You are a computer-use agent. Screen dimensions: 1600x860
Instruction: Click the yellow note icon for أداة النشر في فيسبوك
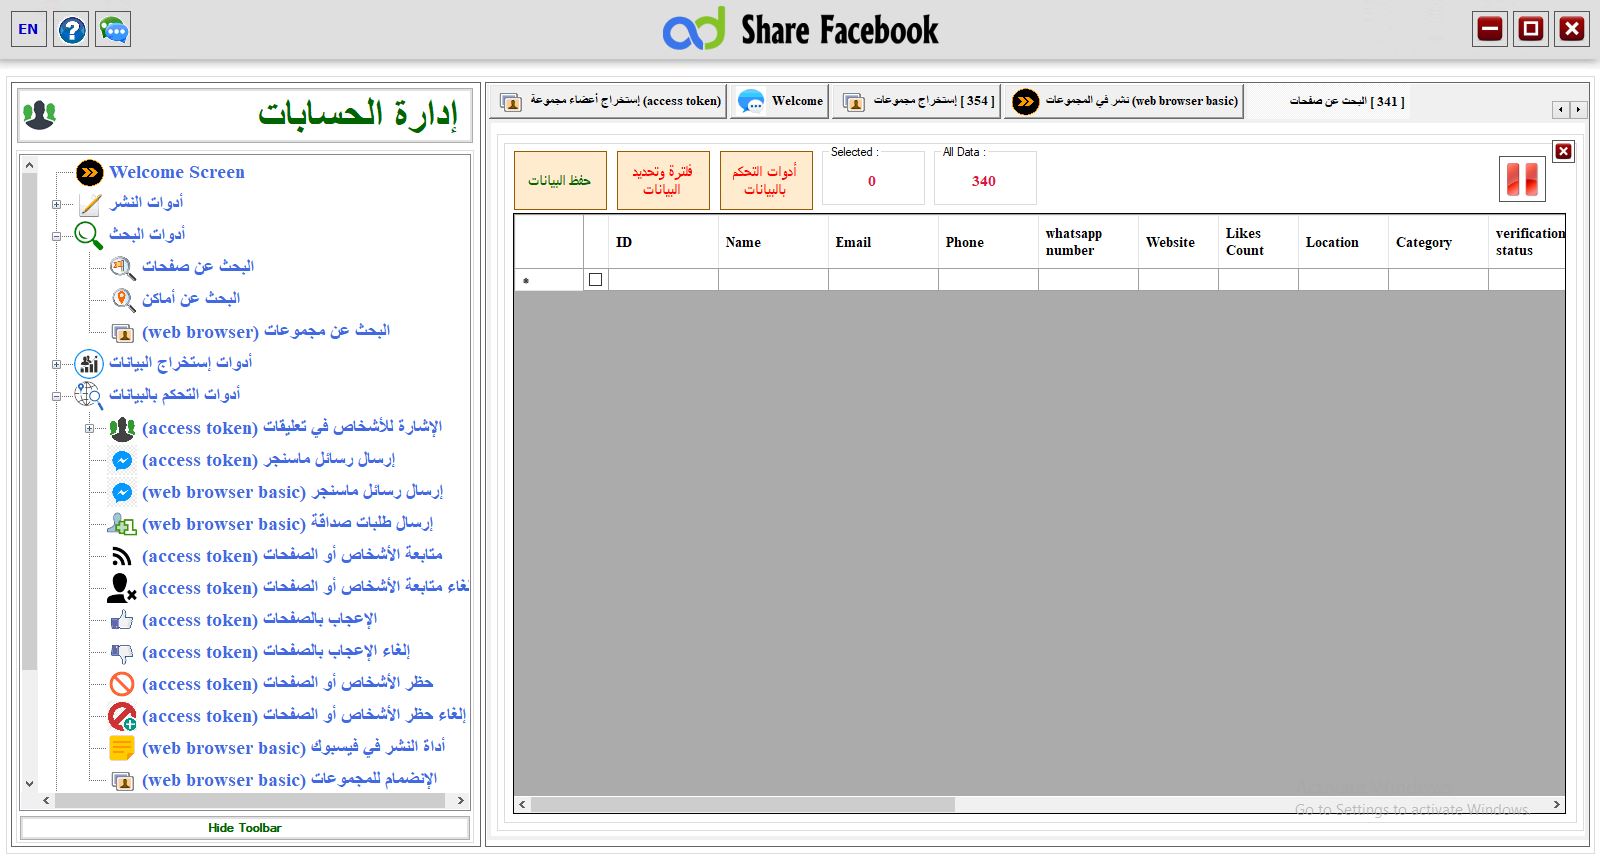tap(122, 748)
